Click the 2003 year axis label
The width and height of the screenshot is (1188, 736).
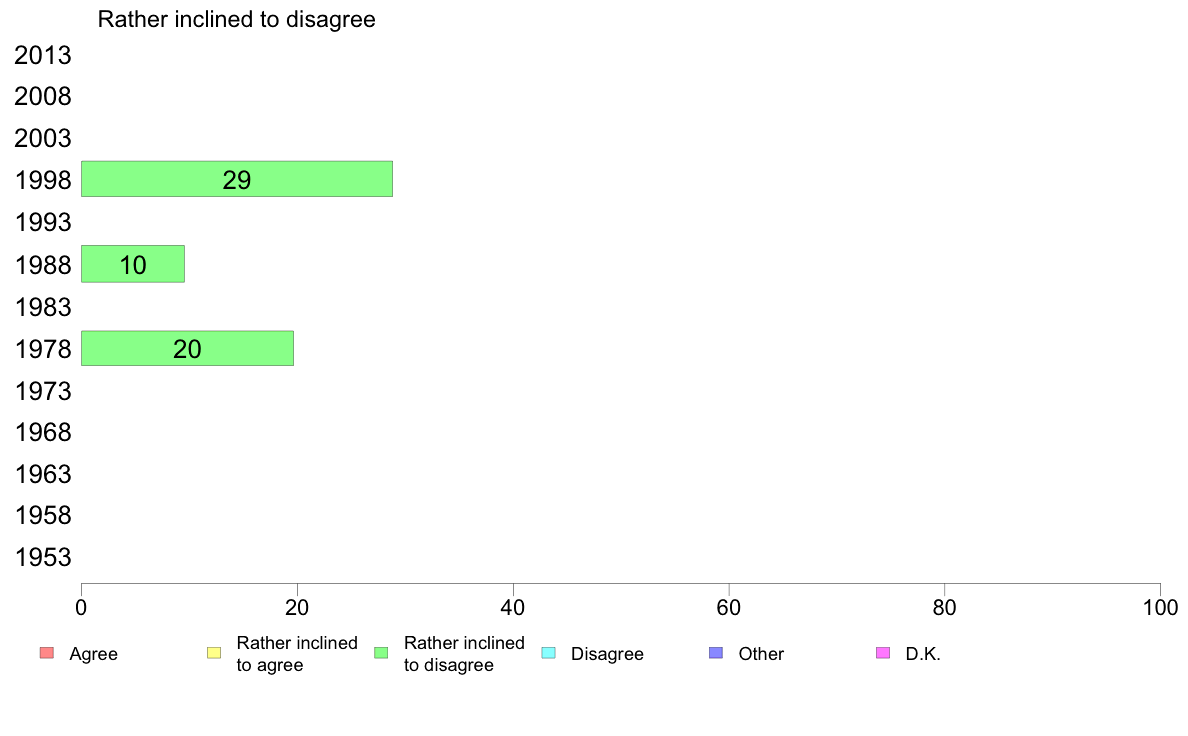point(42,138)
